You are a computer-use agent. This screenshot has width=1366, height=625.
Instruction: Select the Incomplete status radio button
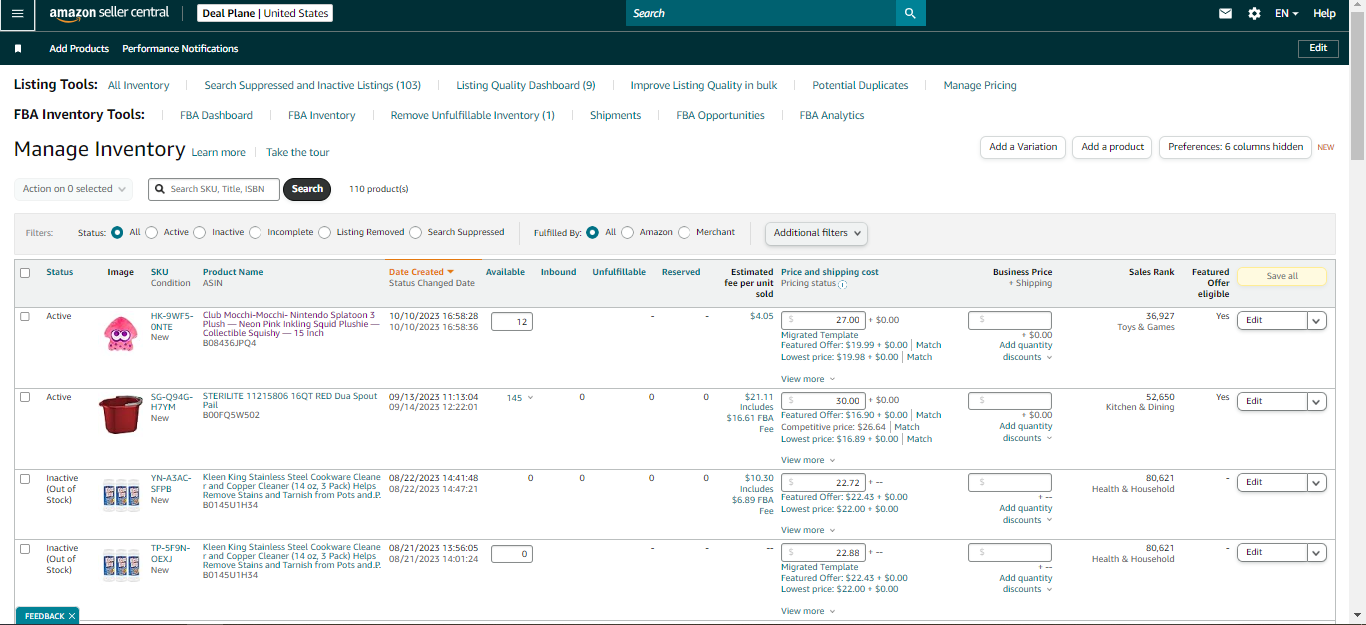tap(255, 232)
